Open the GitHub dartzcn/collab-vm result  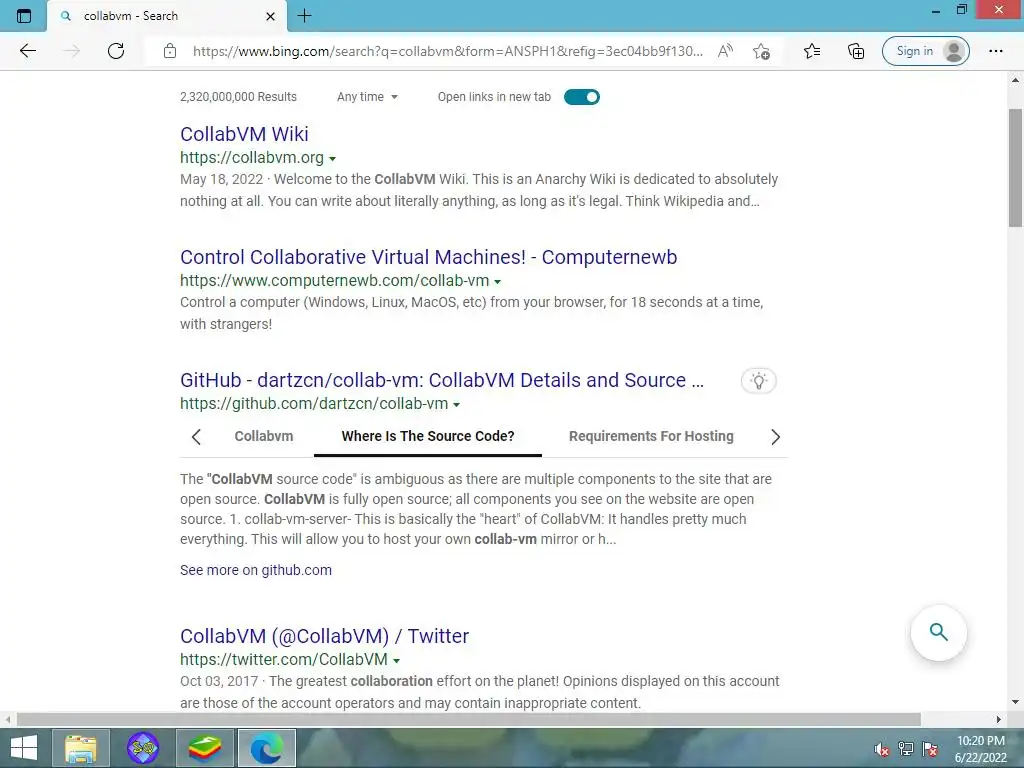[x=442, y=380]
